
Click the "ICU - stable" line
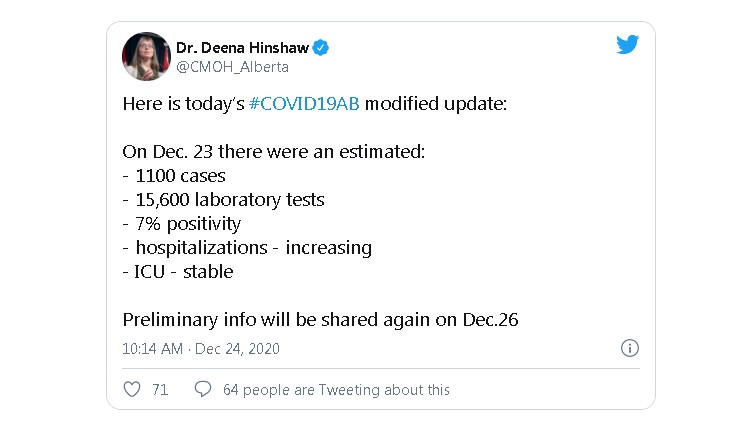coord(177,271)
